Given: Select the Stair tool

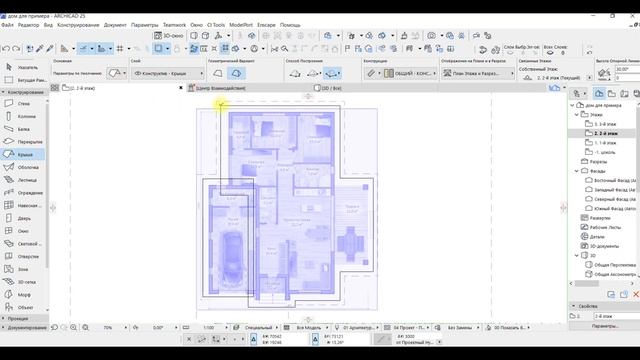Looking at the screenshot, I should pos(23,180).
